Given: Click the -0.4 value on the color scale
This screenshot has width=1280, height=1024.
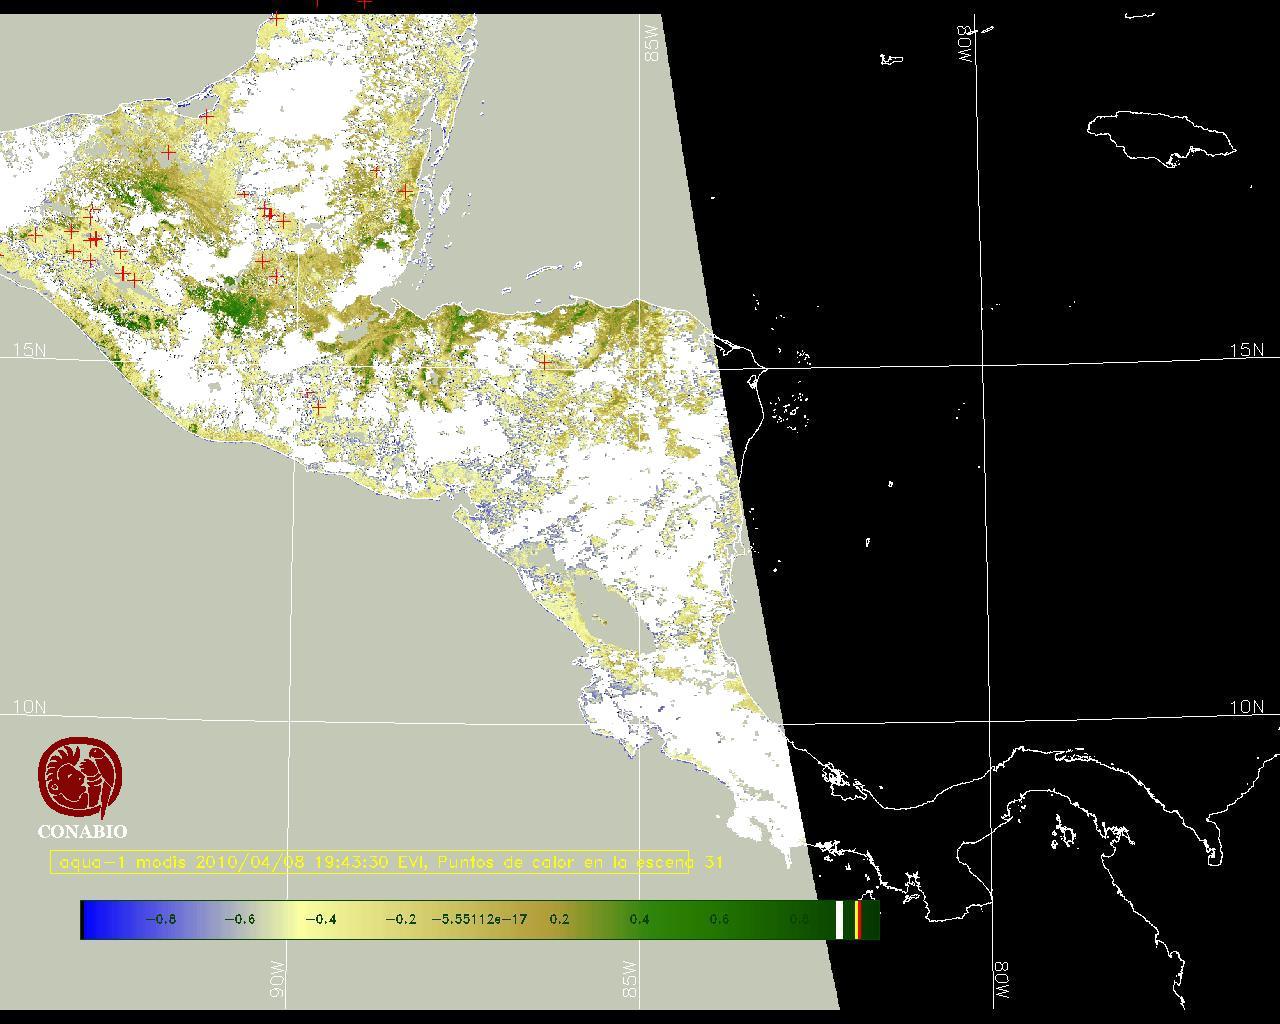Looking at the screenshot, I should point(320,919).
